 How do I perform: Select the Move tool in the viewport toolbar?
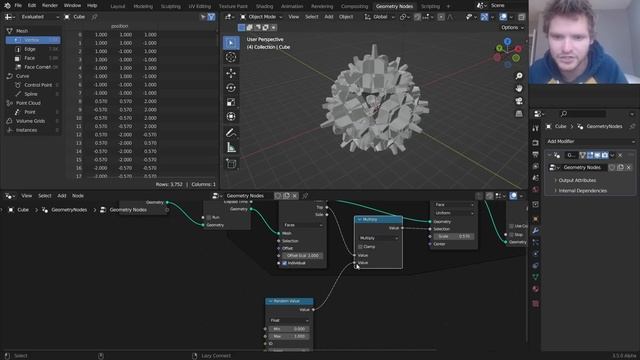click(231, 73)
